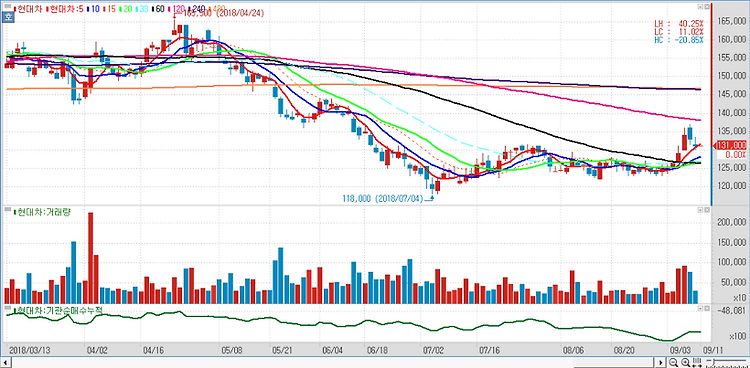The width and height of the screenshot is (750, 368).
Task: Click the low annotation 118,000 (2018/07/04)
Action: point(383,198)
